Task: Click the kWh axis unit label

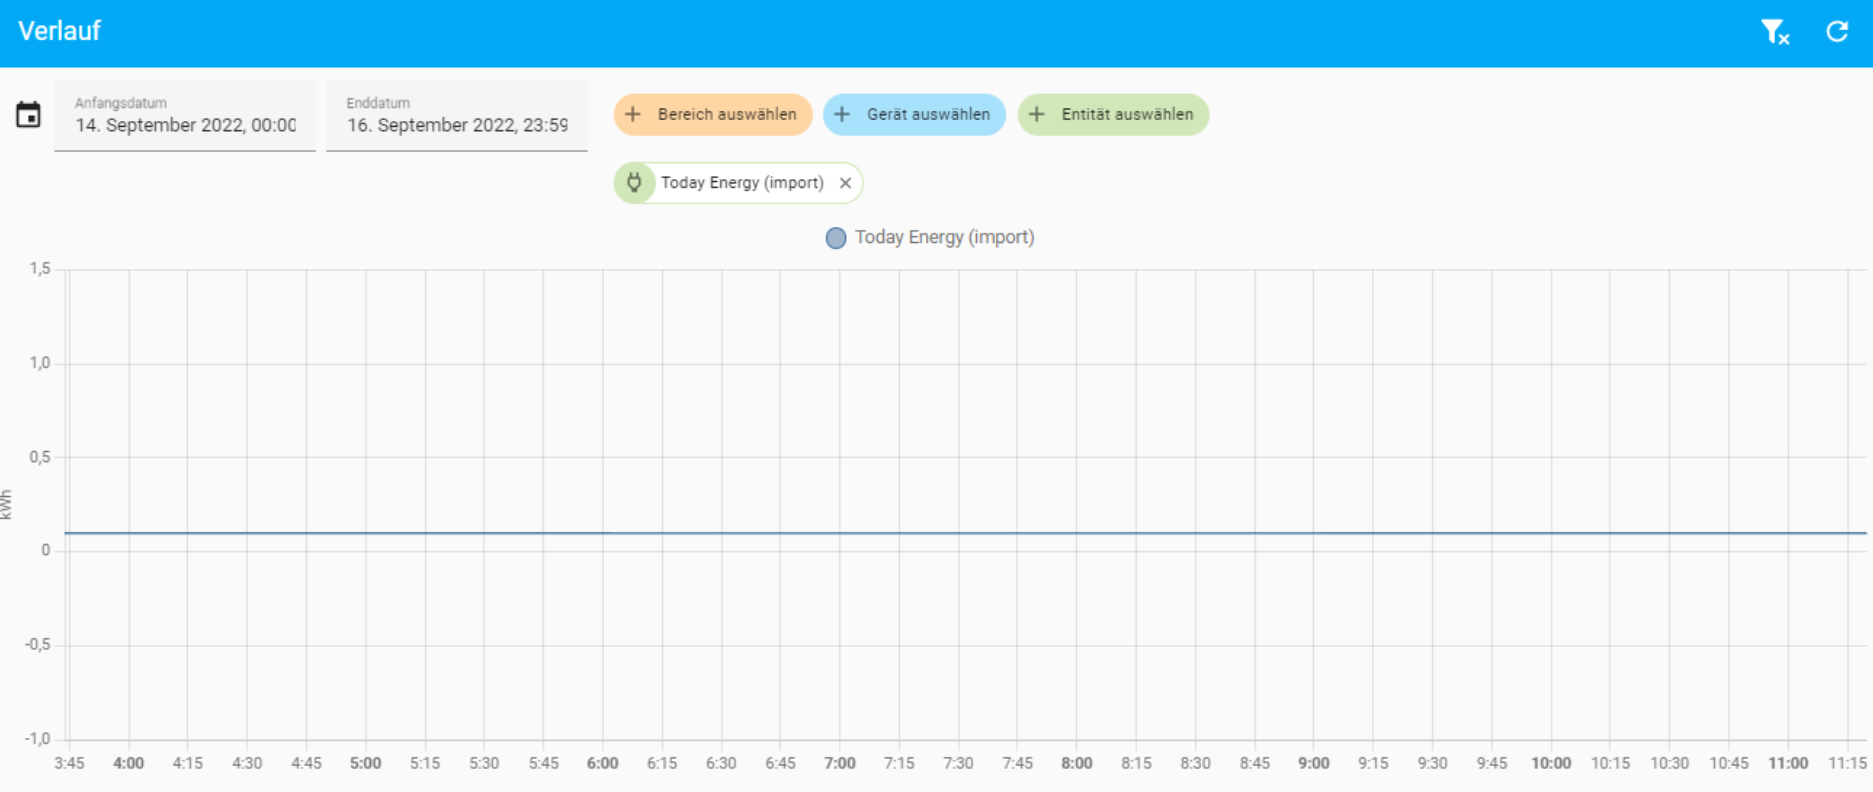Action: click(x=7, y=505)
